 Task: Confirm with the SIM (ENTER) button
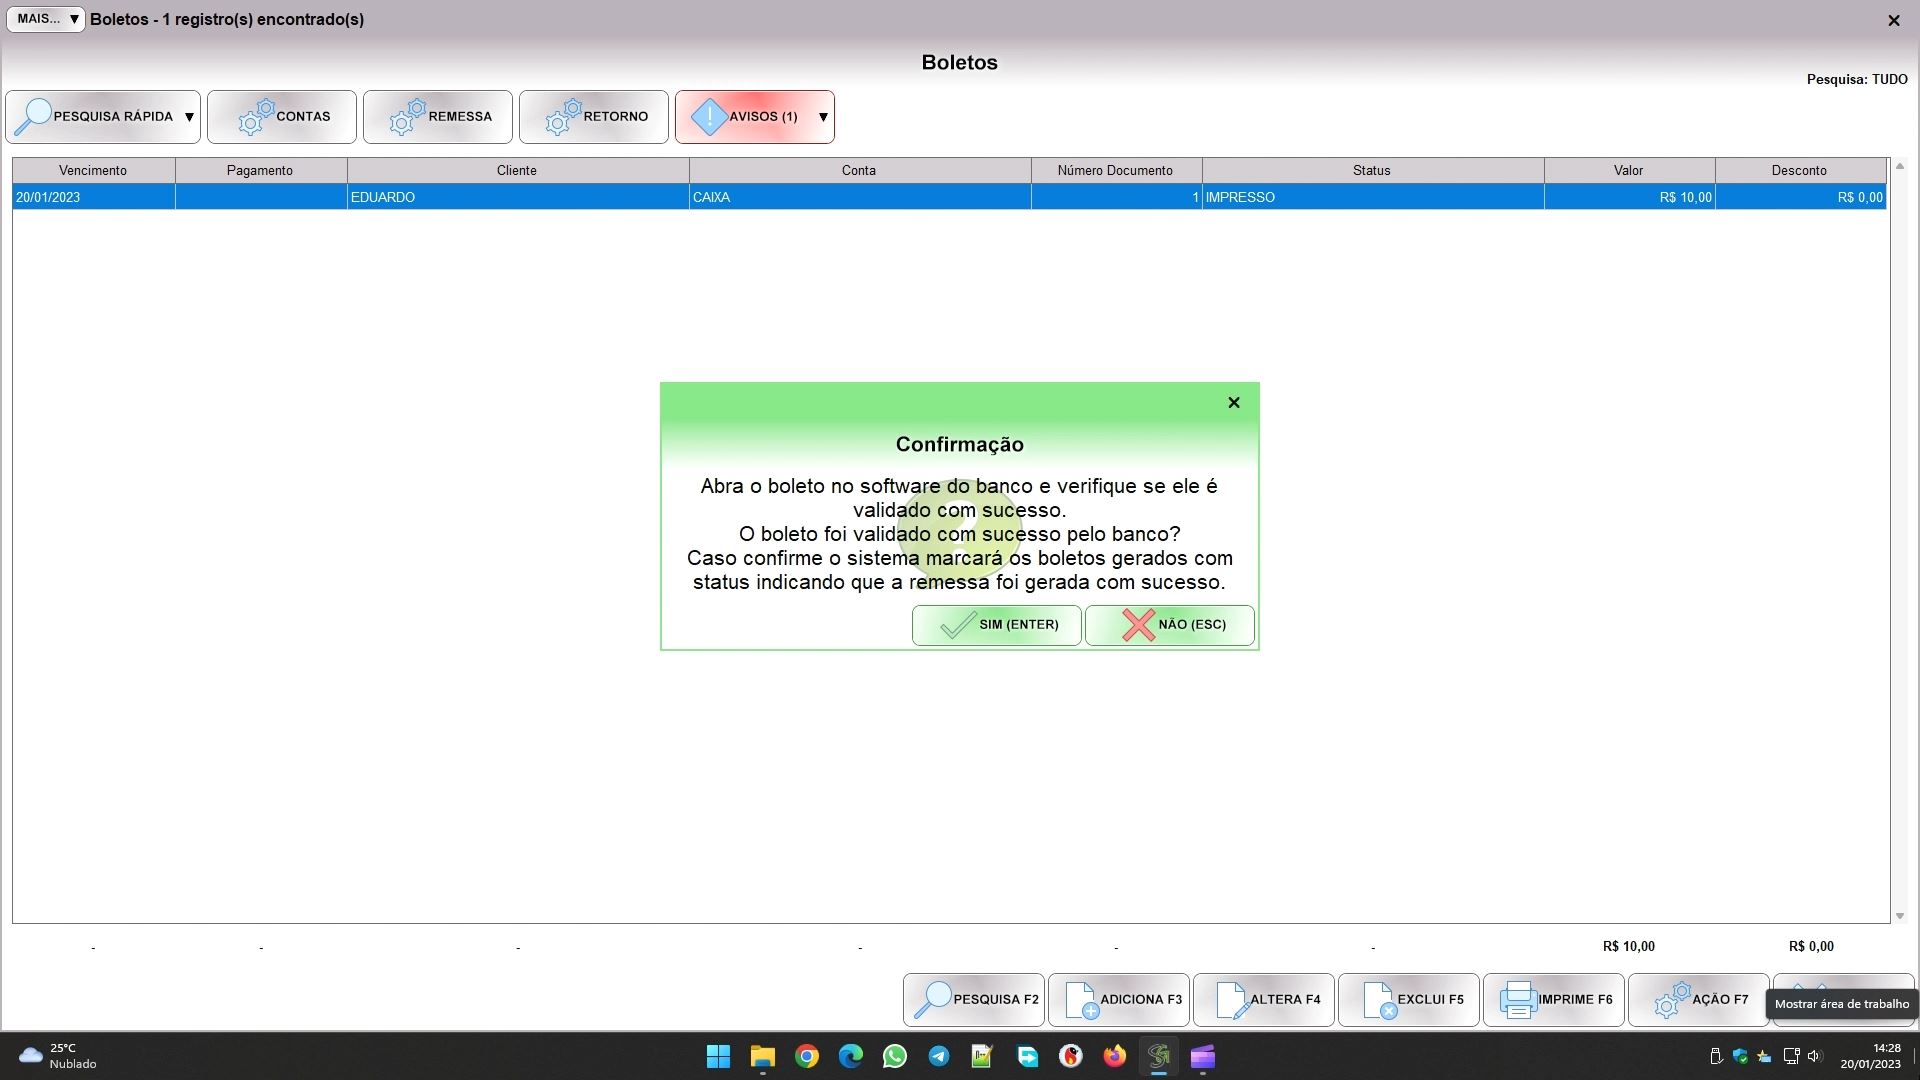coord(996,625)
